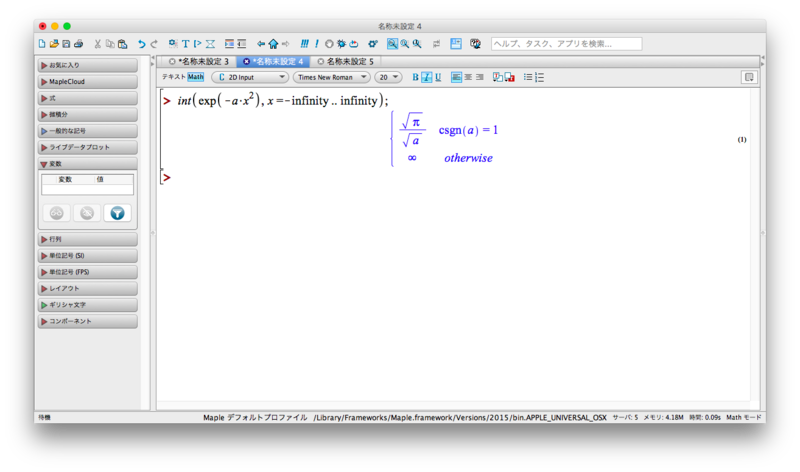
Task: Print the worksheet using the printer icon
Action: pos(79,44)
